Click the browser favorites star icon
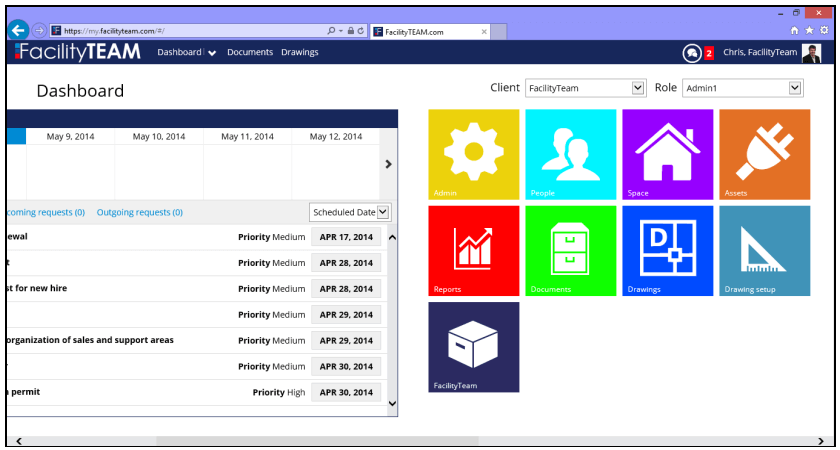This screenshot has height=450, width=840. (809, 31)
